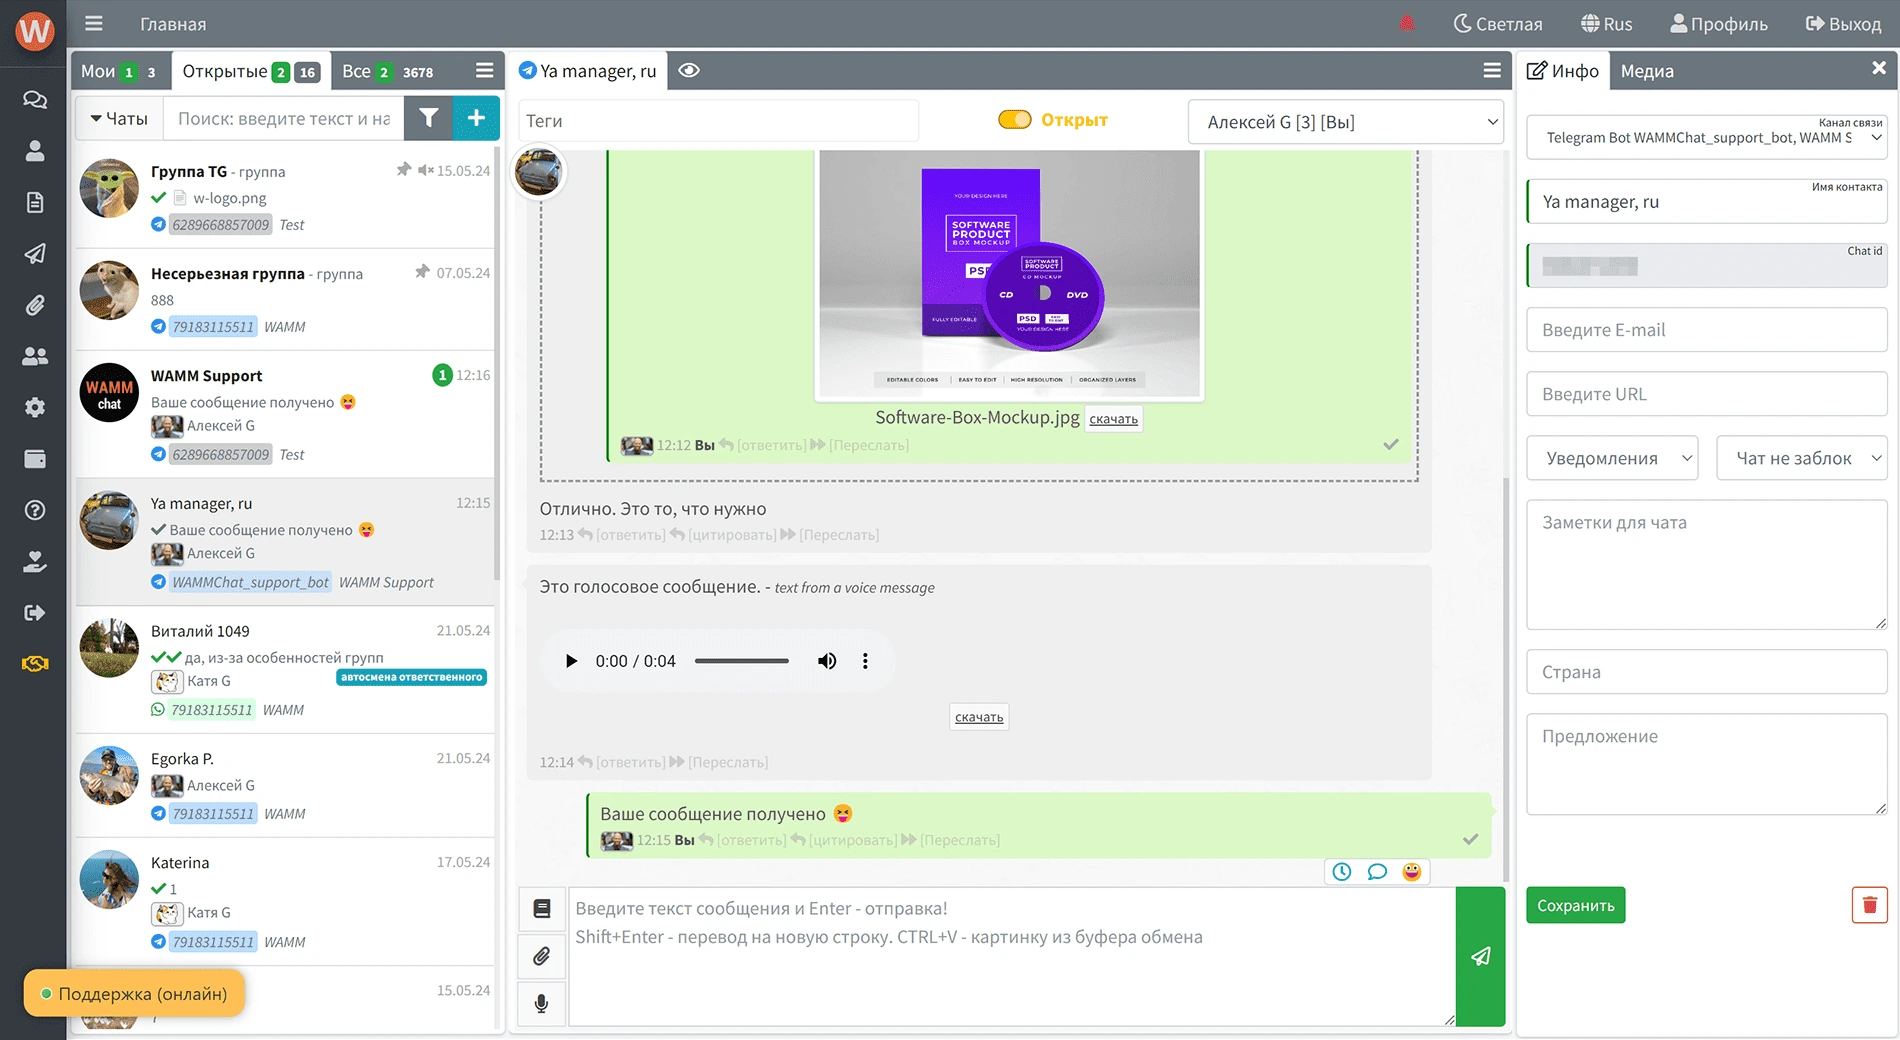The width and height of the screenshot is (1900, 1040).
Task: Click the red trash delete icon
Action: click(1868, 905)
